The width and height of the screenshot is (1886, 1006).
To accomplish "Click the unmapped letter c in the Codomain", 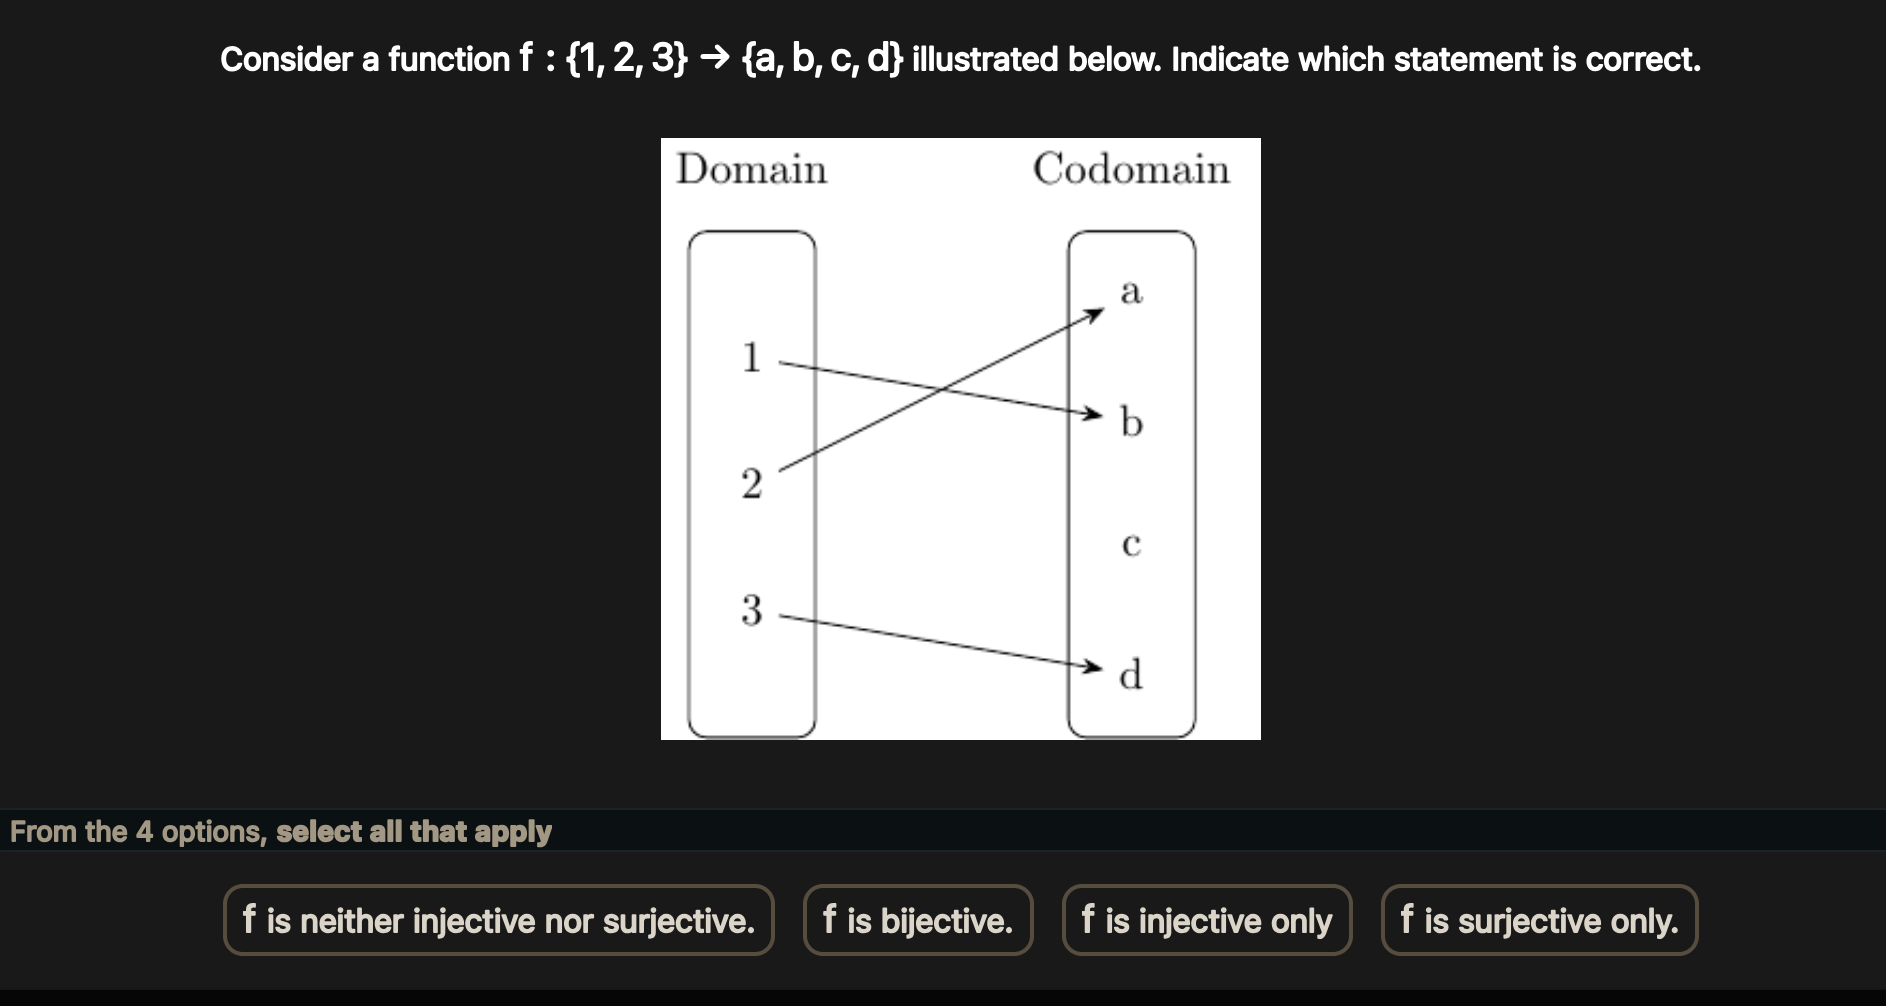I will [x=1131, y=544].
